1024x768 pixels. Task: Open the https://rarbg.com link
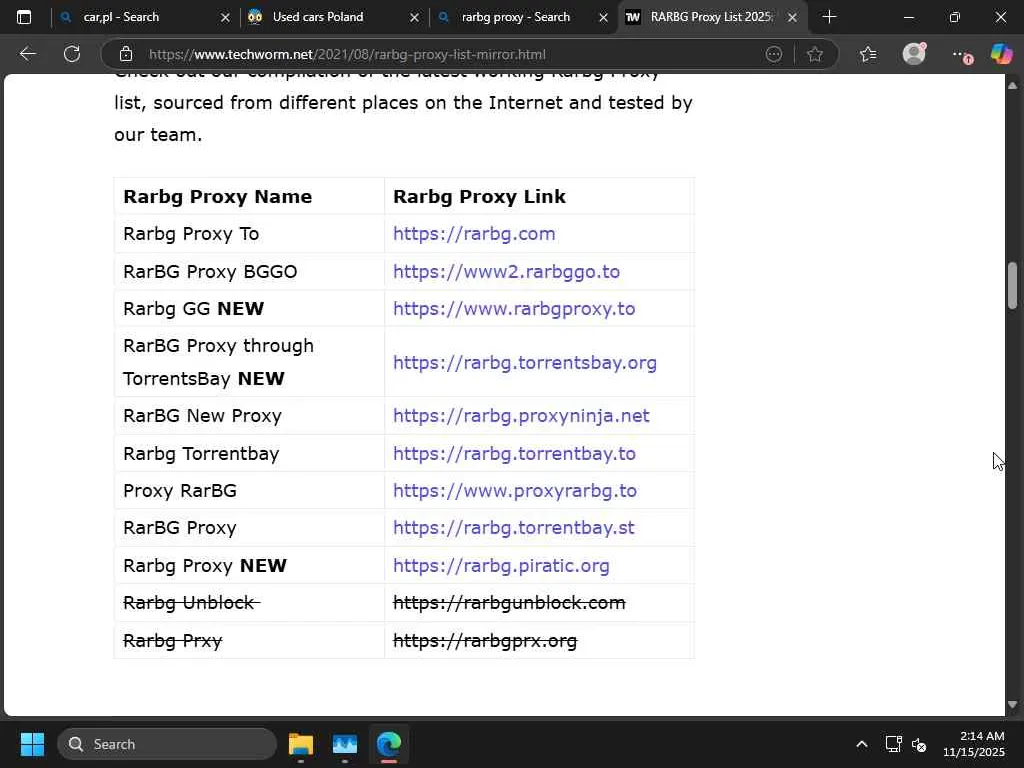coord(474,234)
